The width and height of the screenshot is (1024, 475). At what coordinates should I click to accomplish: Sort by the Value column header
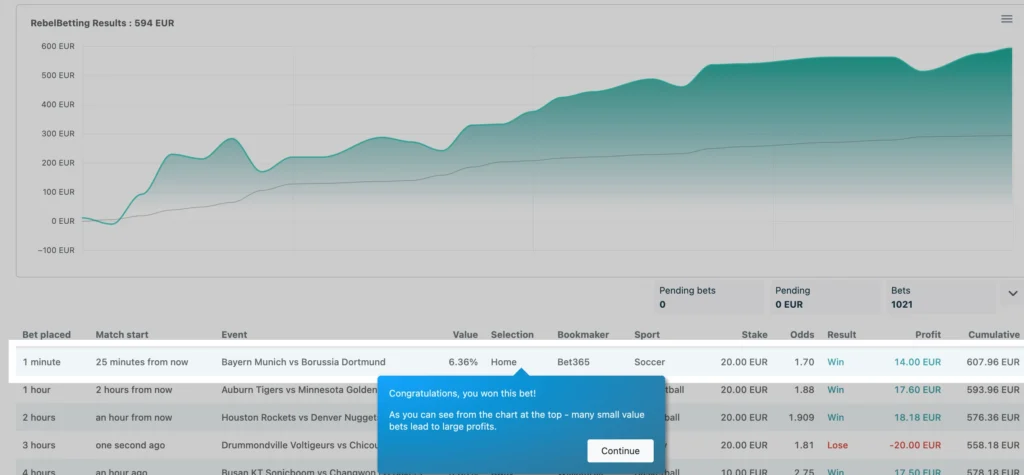[465, 335]
